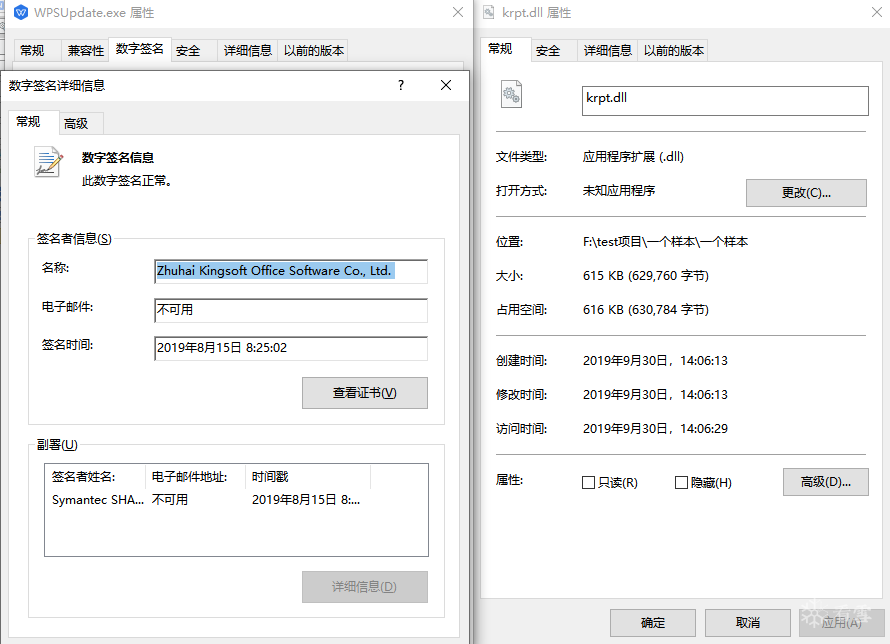Toggle the 隐藏(H) checkbox
This screenshot has width=890, height=644.
pos(681,482)
